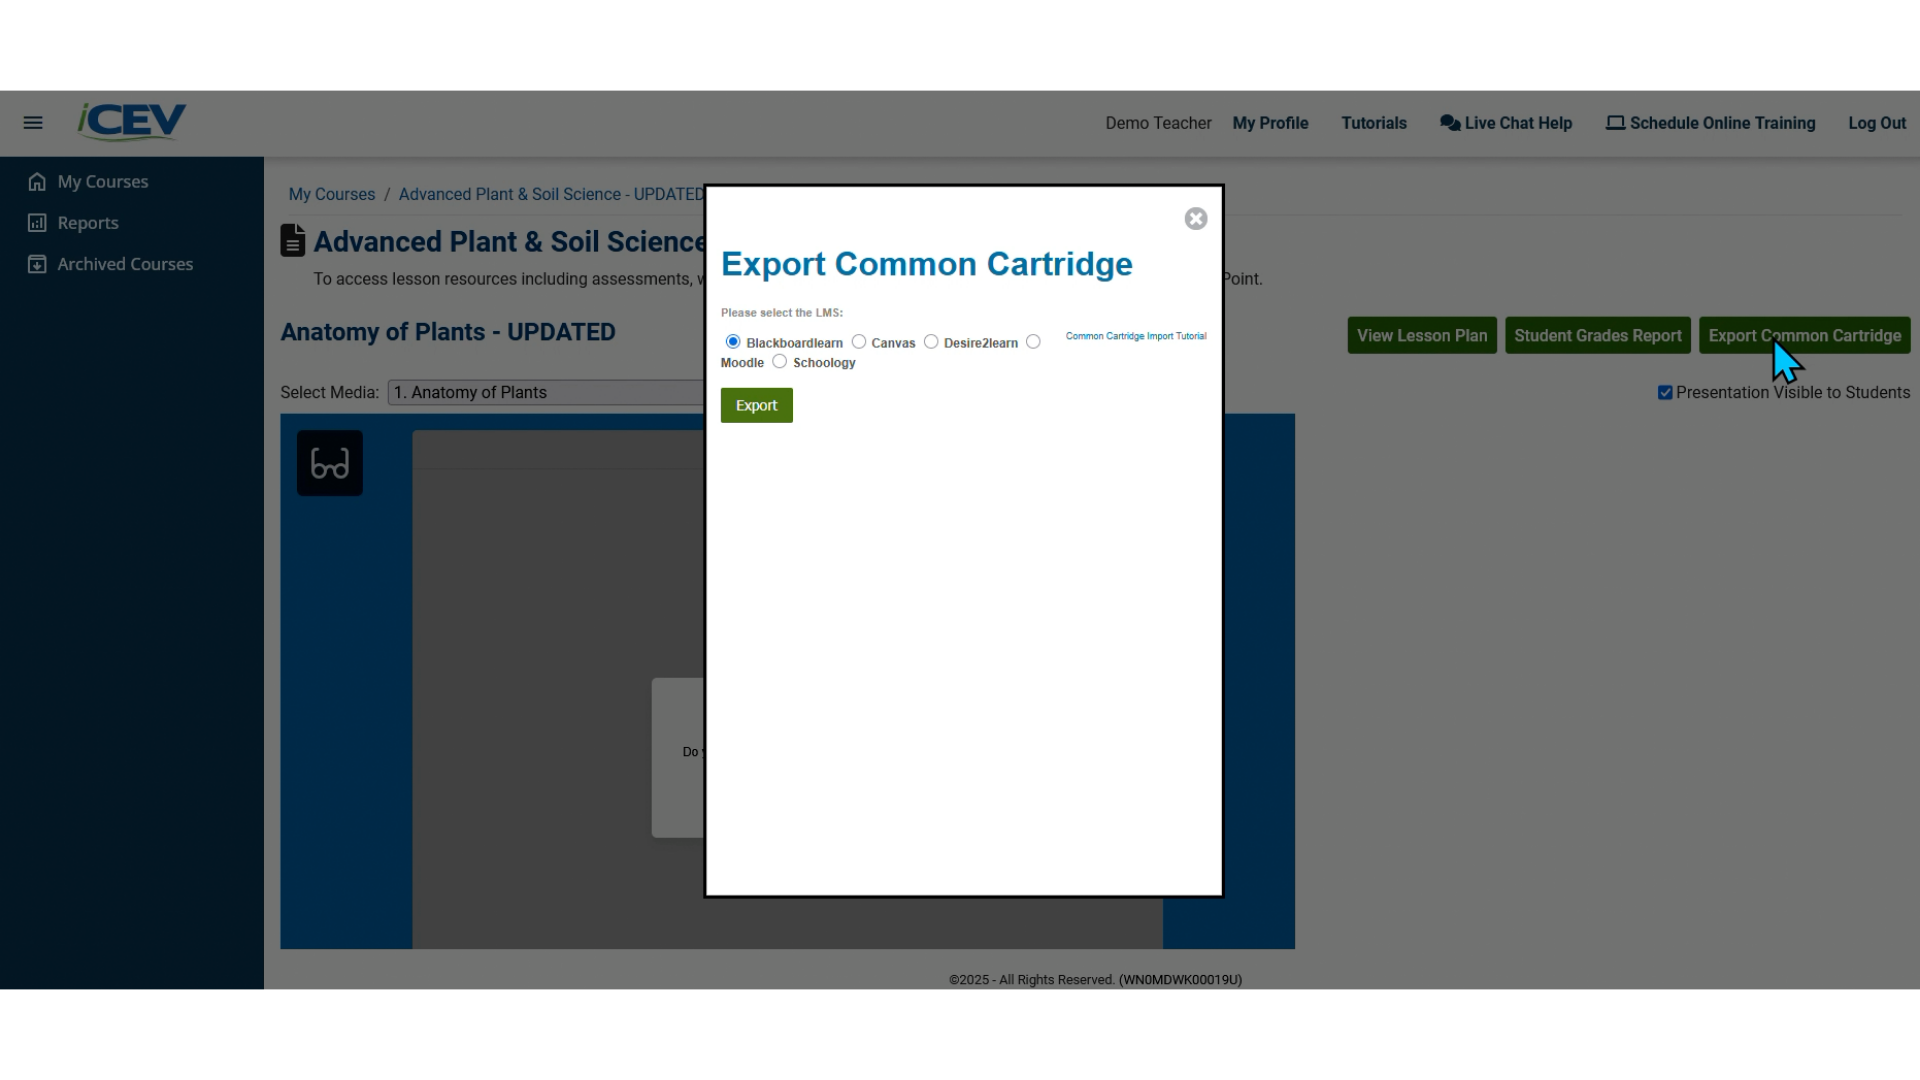This screenshot has width=1920, height=1080.
Task: Click the 'Please select the LMS:' label
Action: point(781,313)
